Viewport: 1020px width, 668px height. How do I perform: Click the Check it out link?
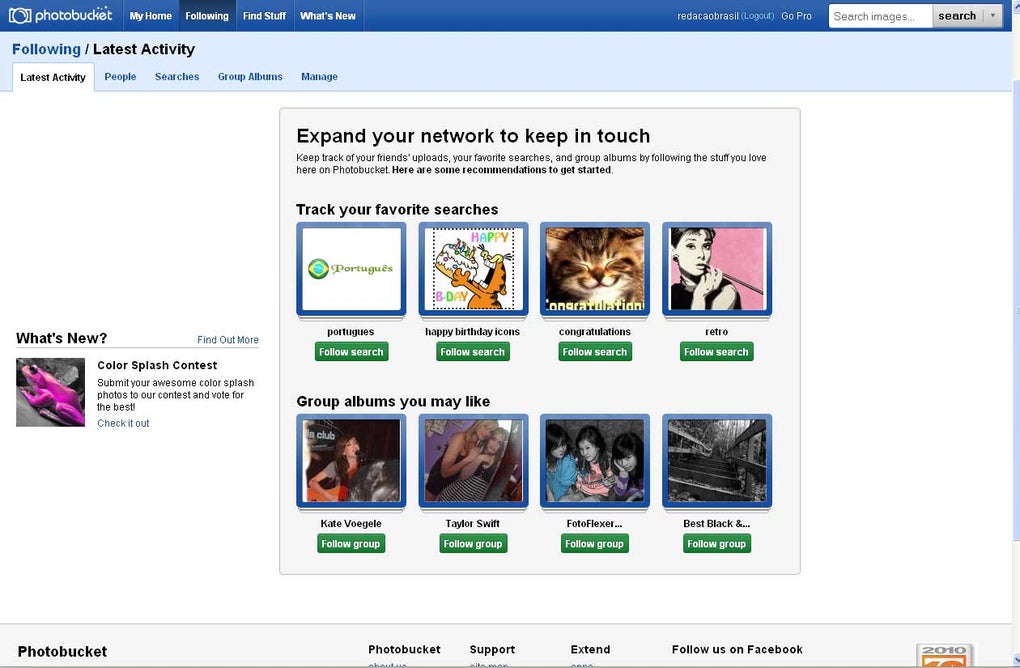pos(123,423)
